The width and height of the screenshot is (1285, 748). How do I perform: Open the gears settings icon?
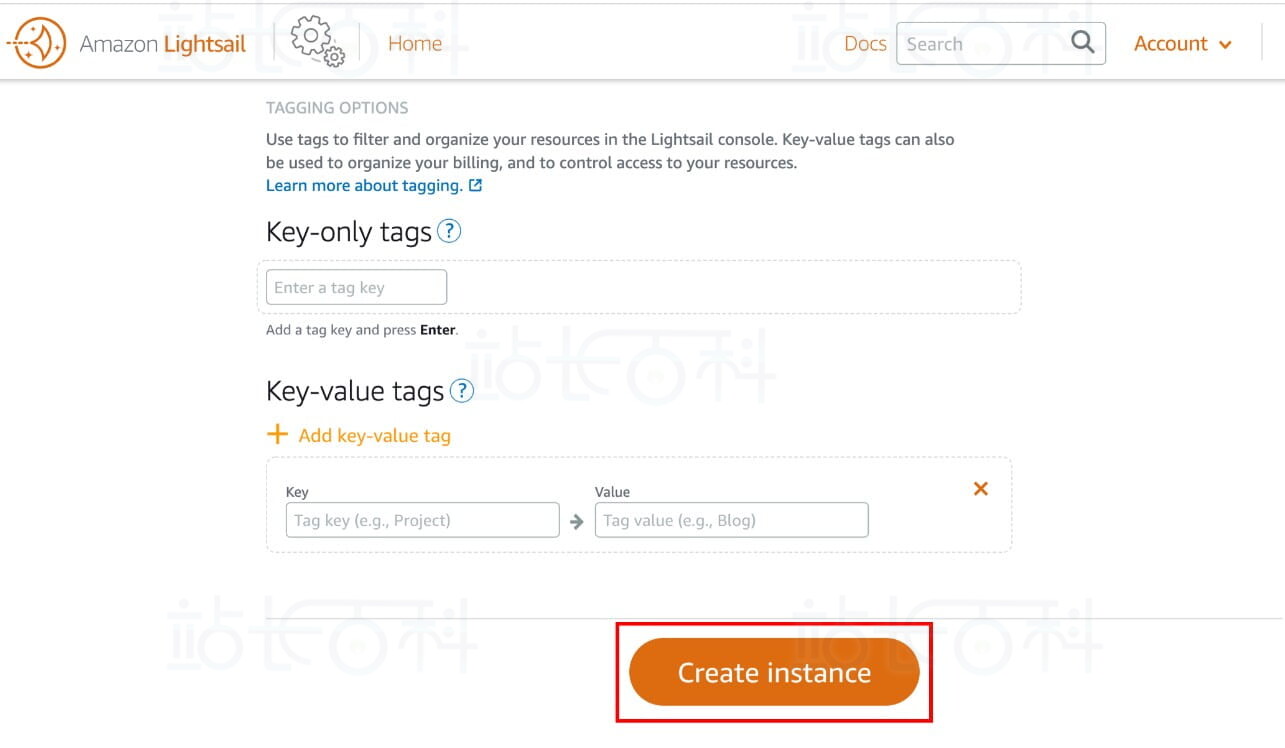click(317, 43)
